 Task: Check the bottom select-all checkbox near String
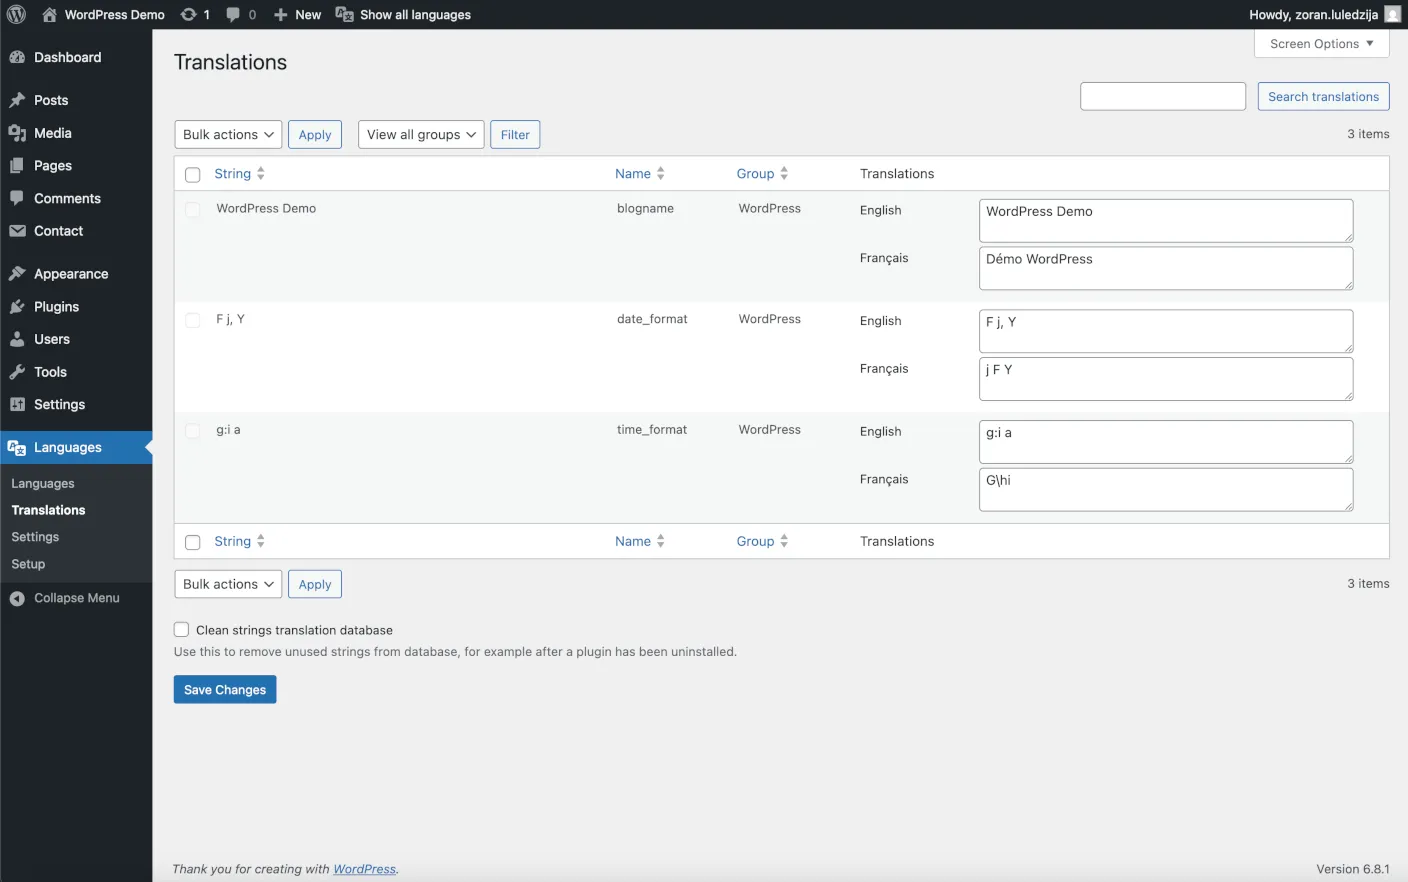pyautogui.click(x=193, y=543)
